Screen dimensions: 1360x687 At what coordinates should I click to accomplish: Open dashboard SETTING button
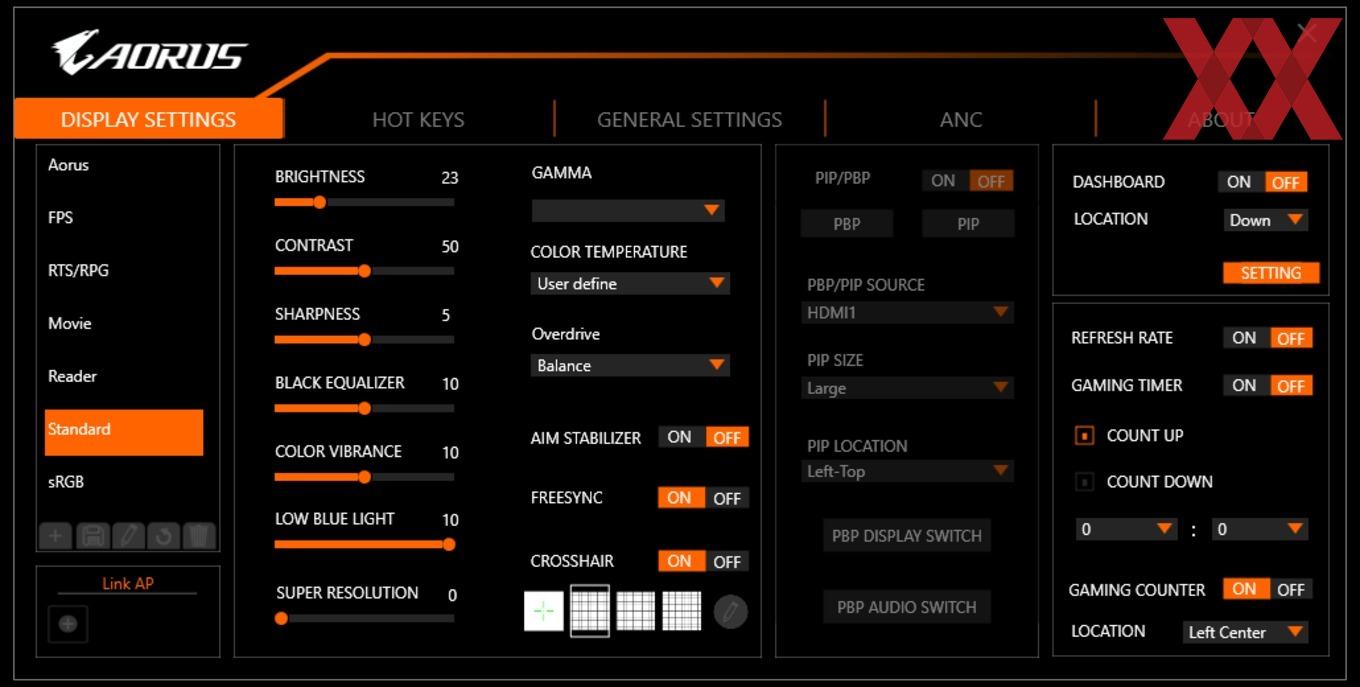(1271, 273)
